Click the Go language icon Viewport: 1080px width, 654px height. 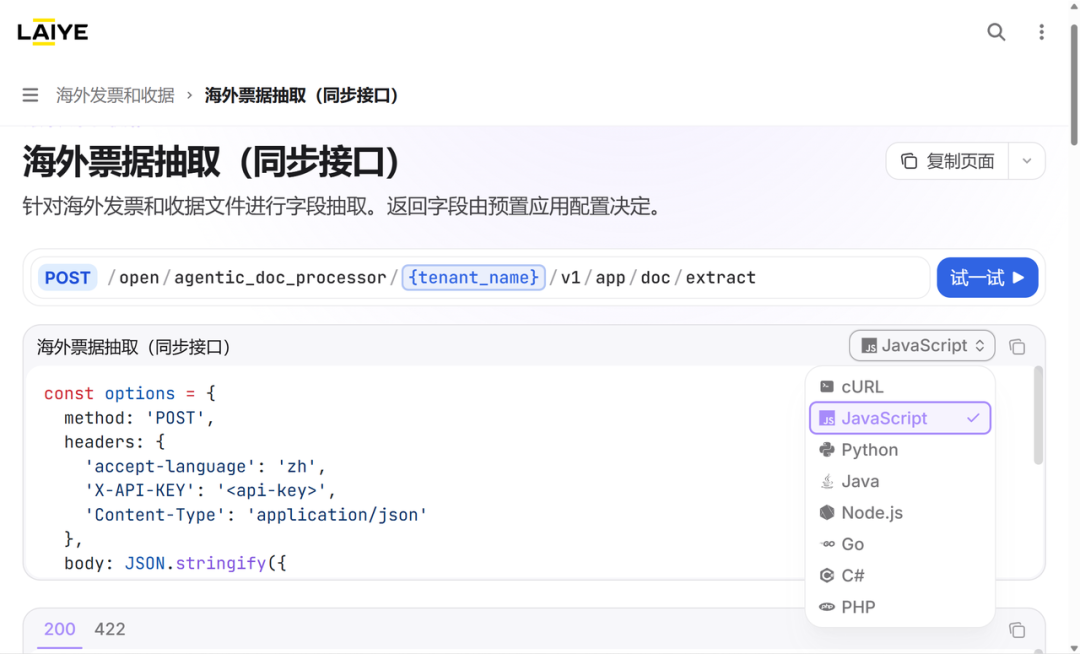coord(827,544)
